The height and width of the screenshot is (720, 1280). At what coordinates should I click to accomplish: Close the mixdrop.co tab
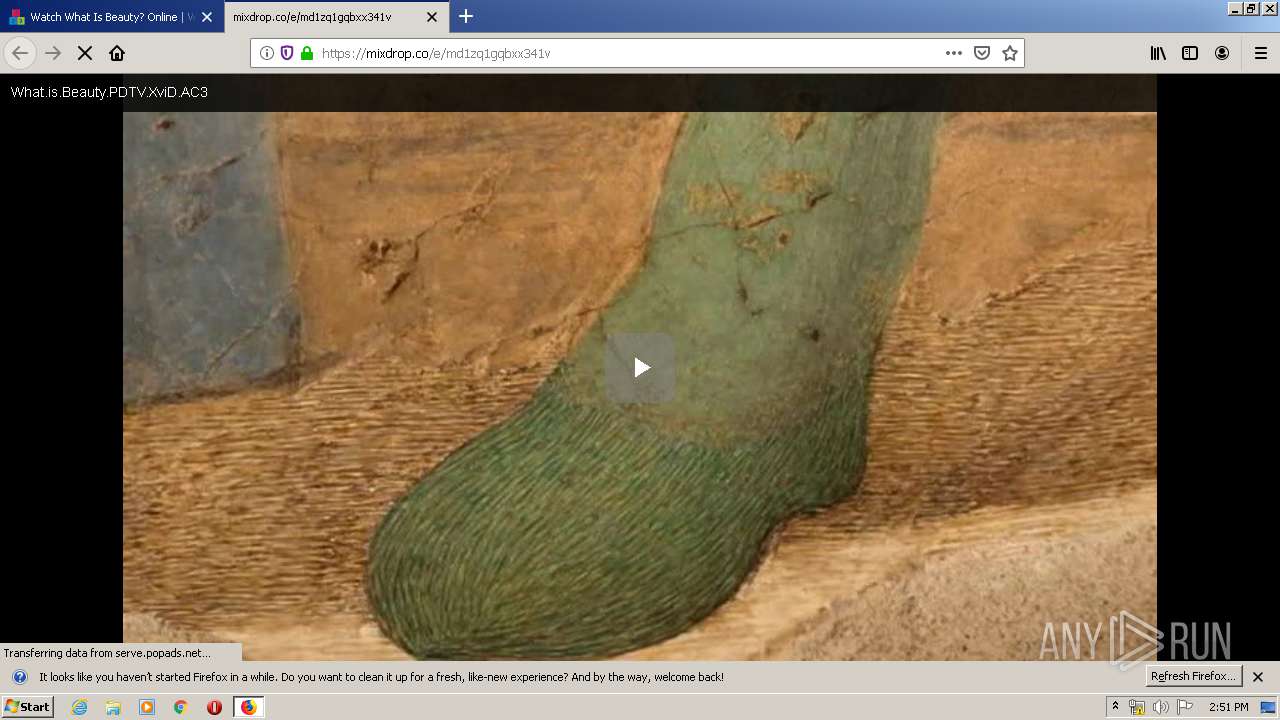[432, 17]
